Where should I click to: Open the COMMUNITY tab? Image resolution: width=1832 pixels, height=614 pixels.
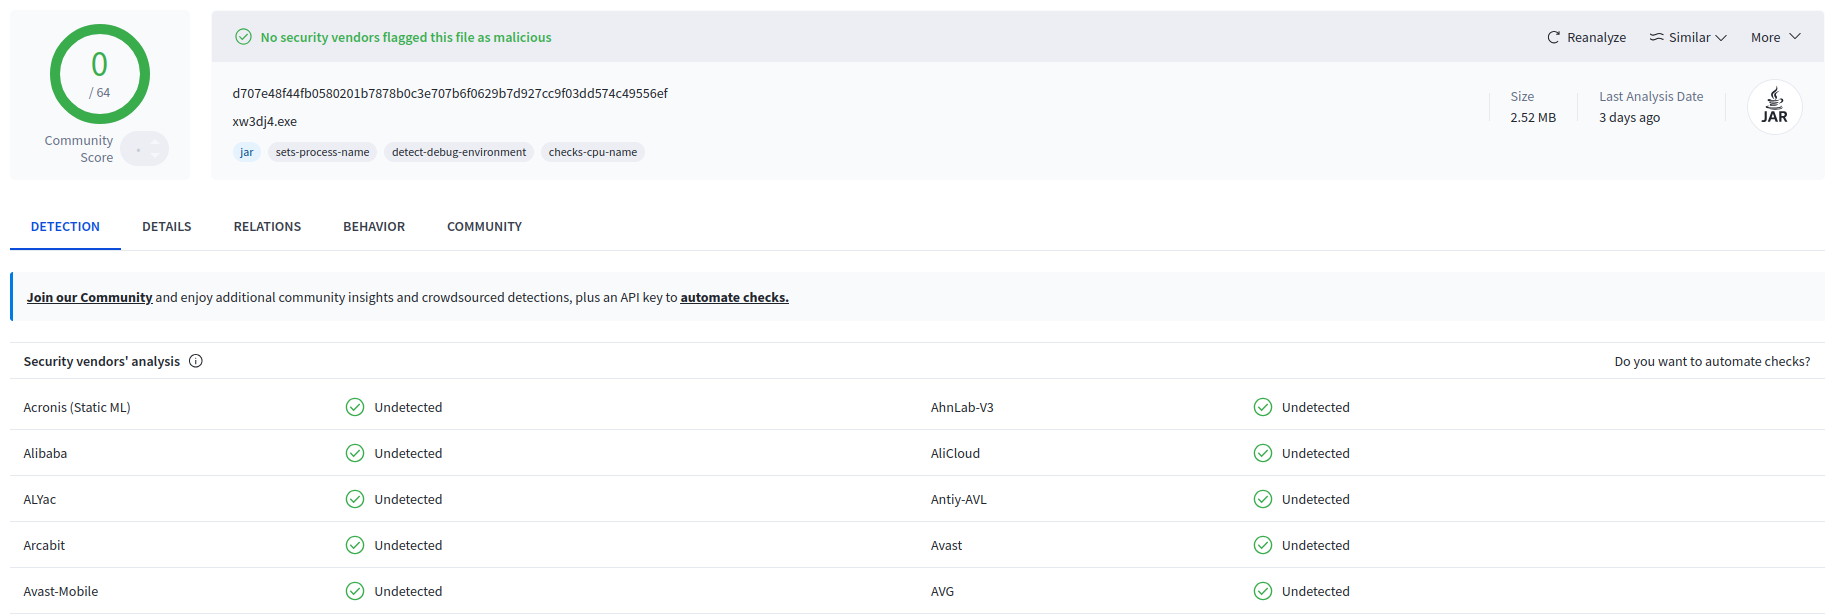(x=484, y=227)
